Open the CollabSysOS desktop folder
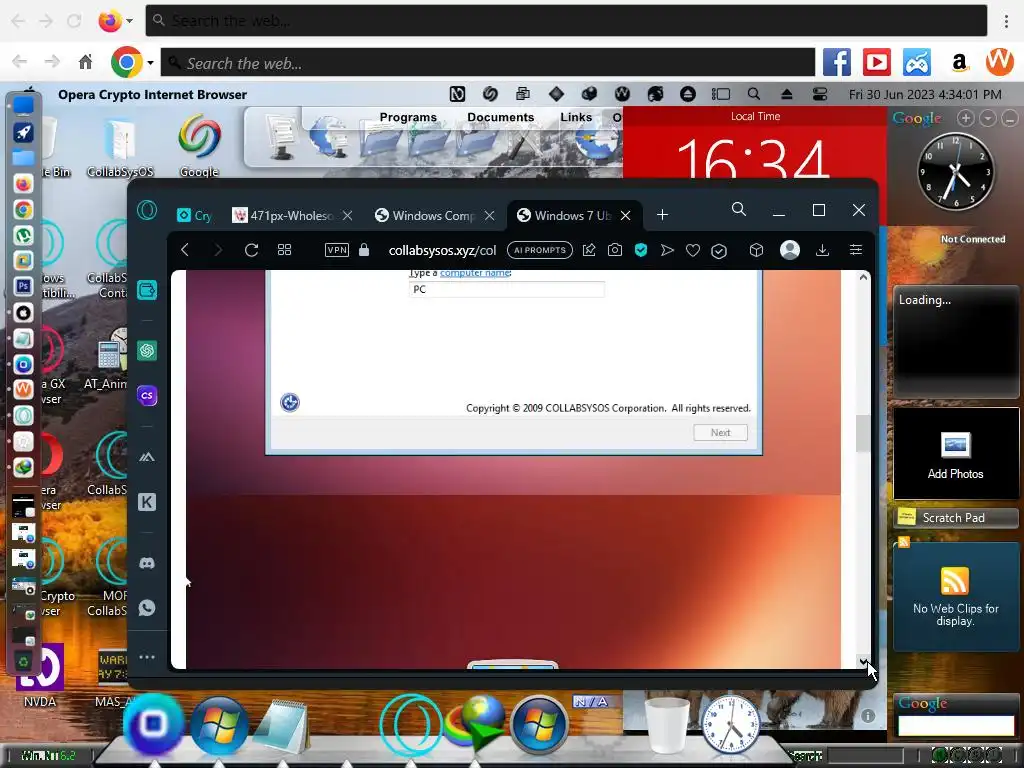This screenshot has height=768, width=1024. click(x=120, y=147)
